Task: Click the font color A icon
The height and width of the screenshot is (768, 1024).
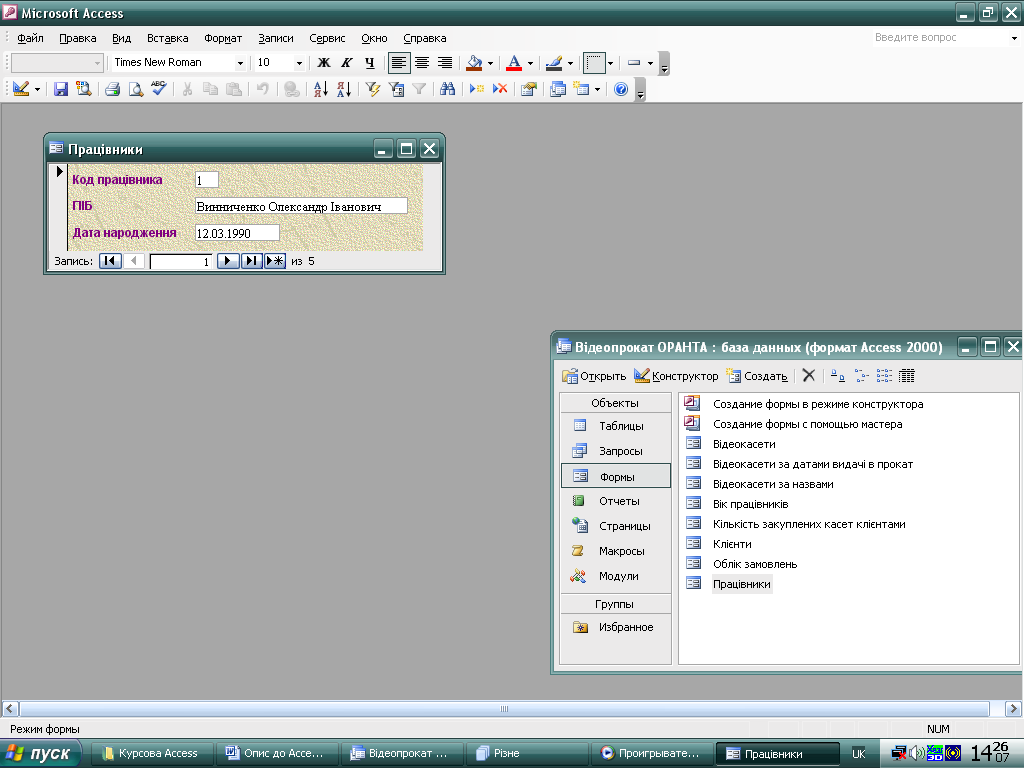Action: coord(514,63)
